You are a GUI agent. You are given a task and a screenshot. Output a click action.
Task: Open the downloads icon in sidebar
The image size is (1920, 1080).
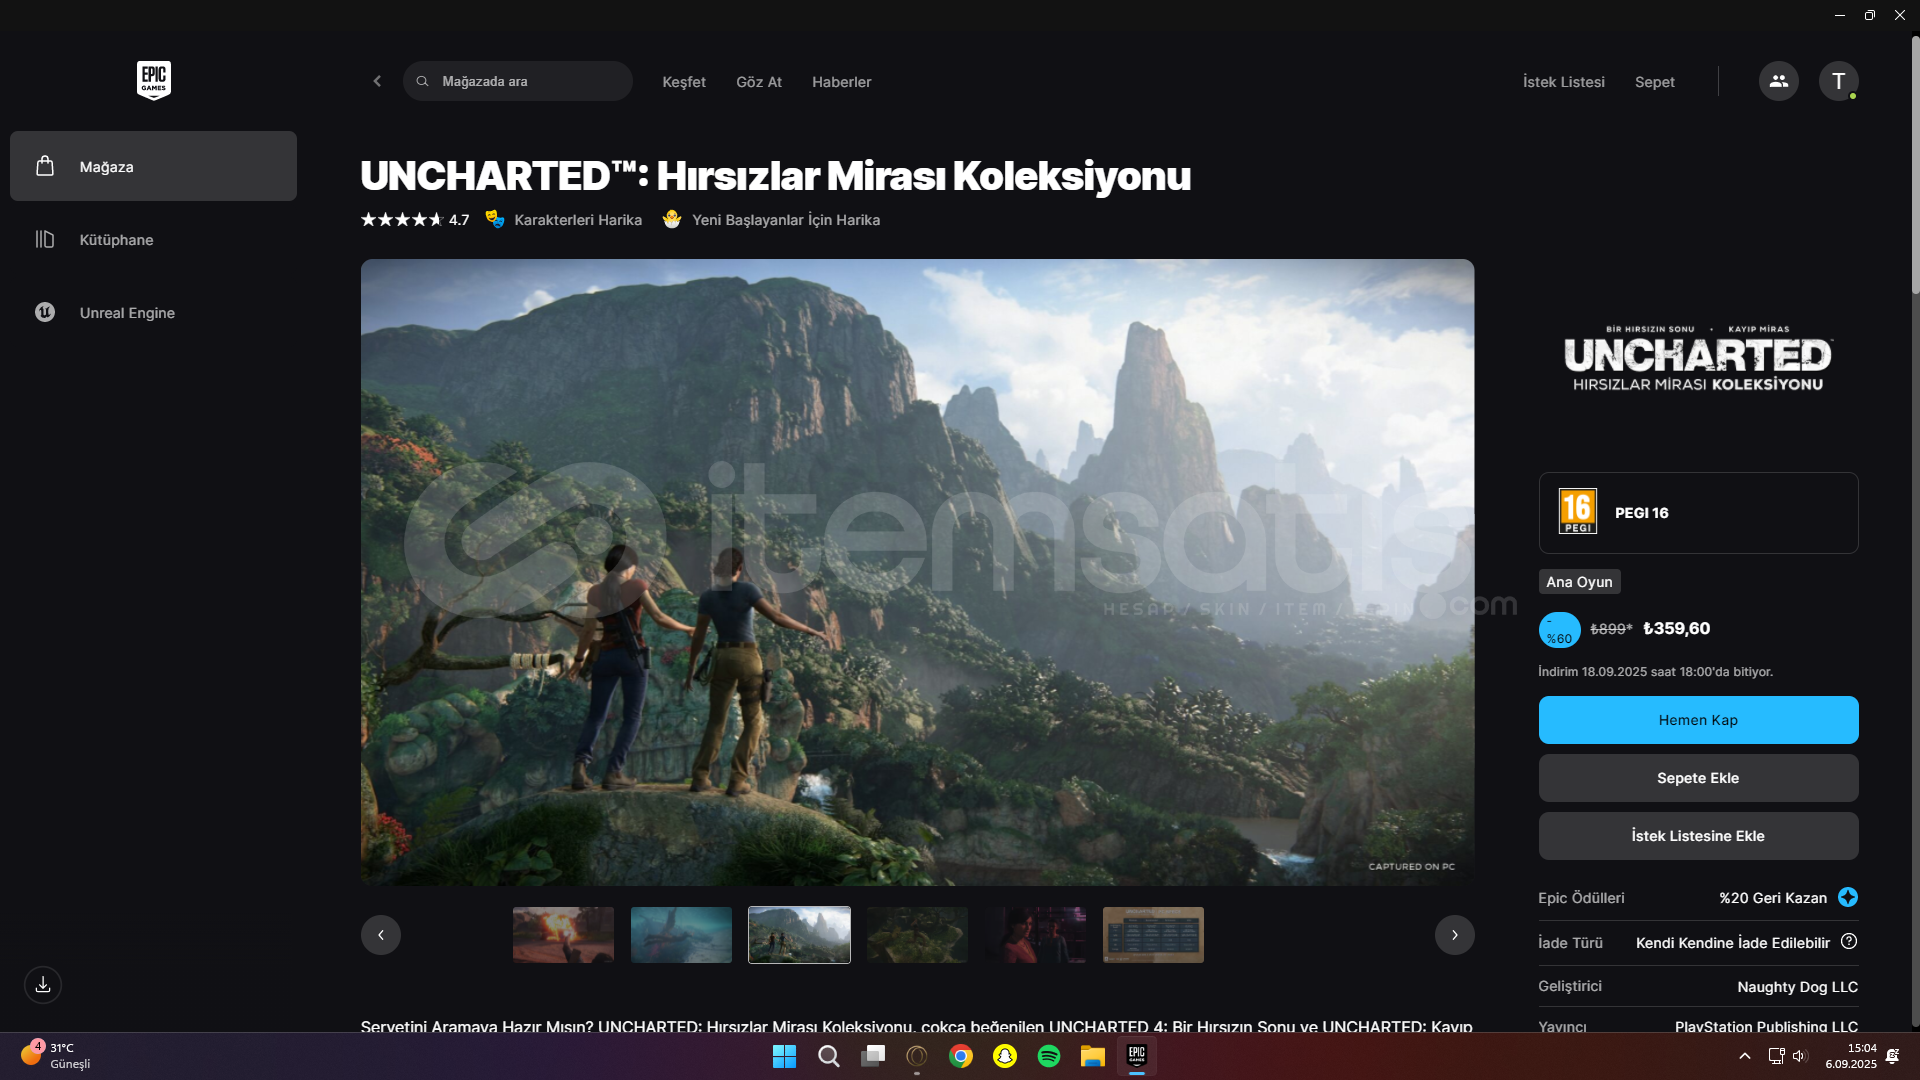pos(43,985)
